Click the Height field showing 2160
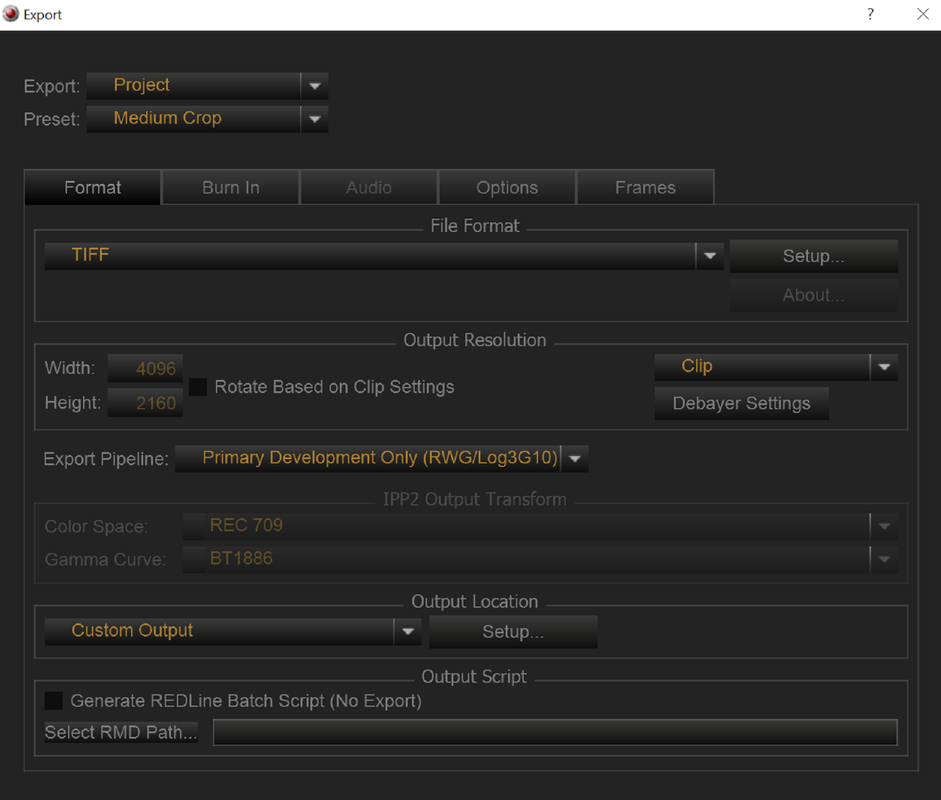The width and height of the screenshot is (941, 800). point(145,403)
